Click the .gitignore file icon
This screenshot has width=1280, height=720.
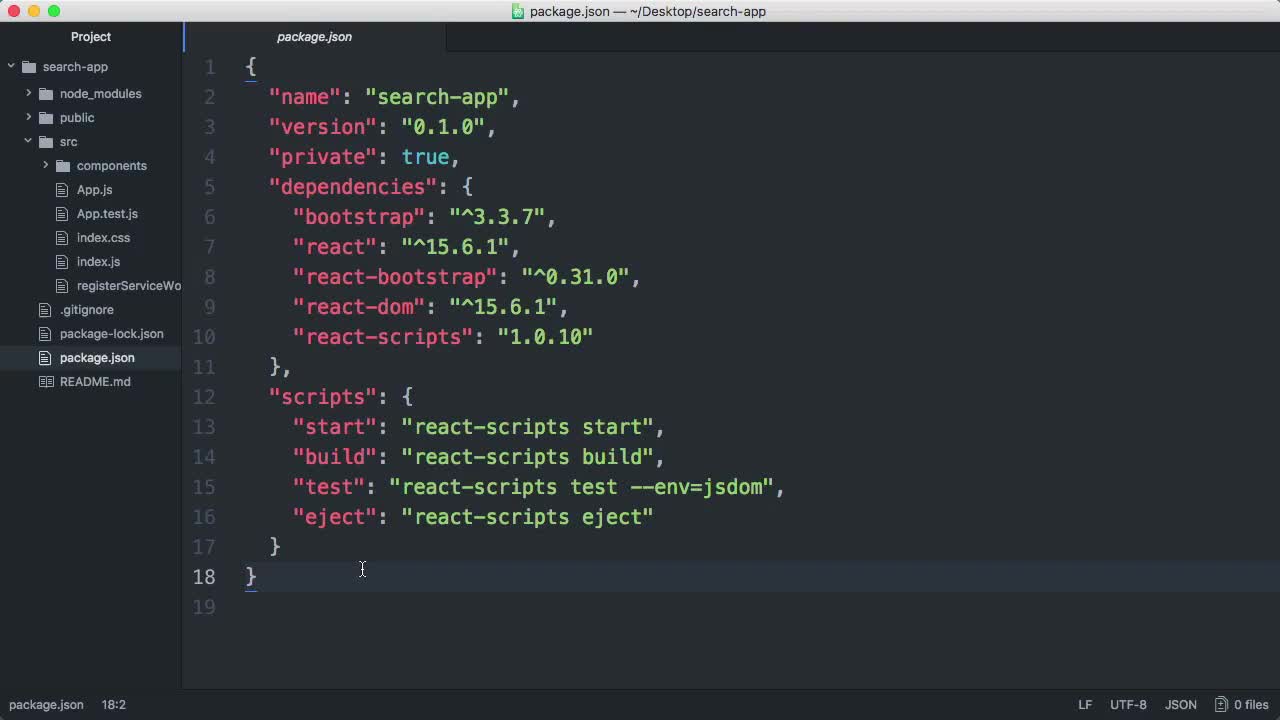coord(45,309)
